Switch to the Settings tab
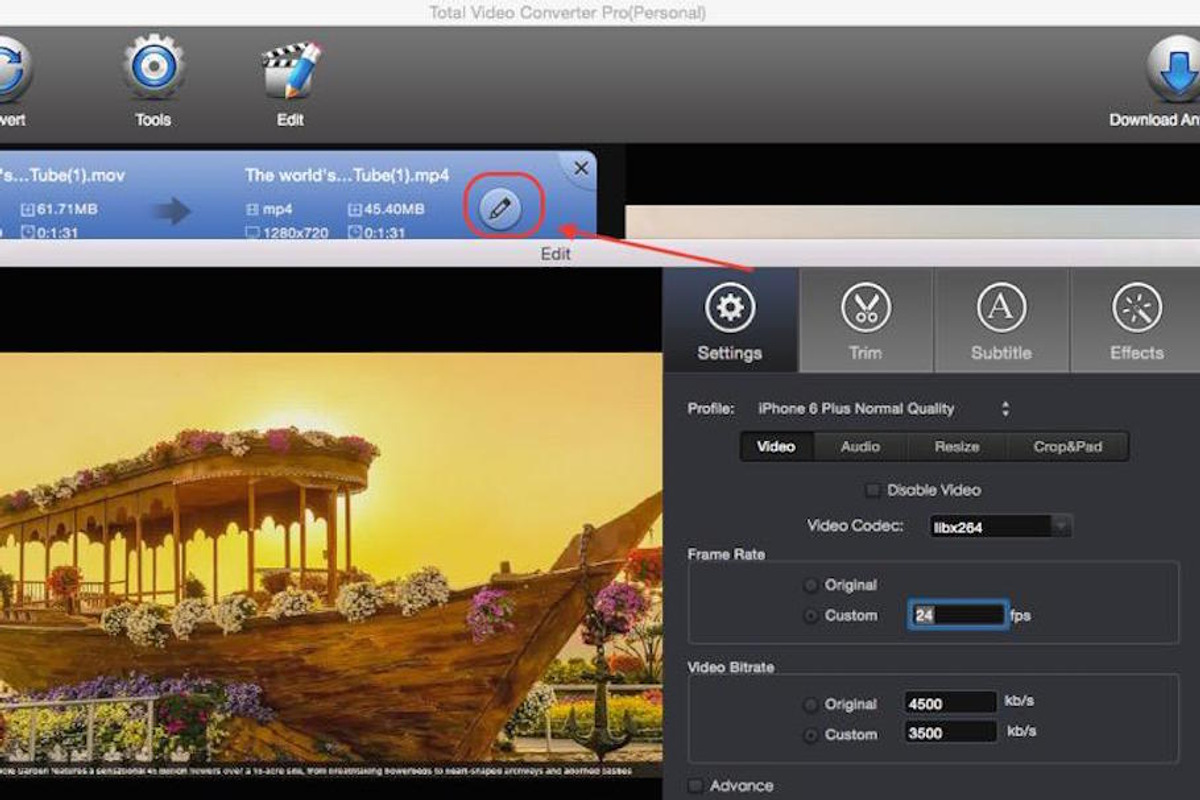Viewport: 1200px width, 800px height. [730, 320]
